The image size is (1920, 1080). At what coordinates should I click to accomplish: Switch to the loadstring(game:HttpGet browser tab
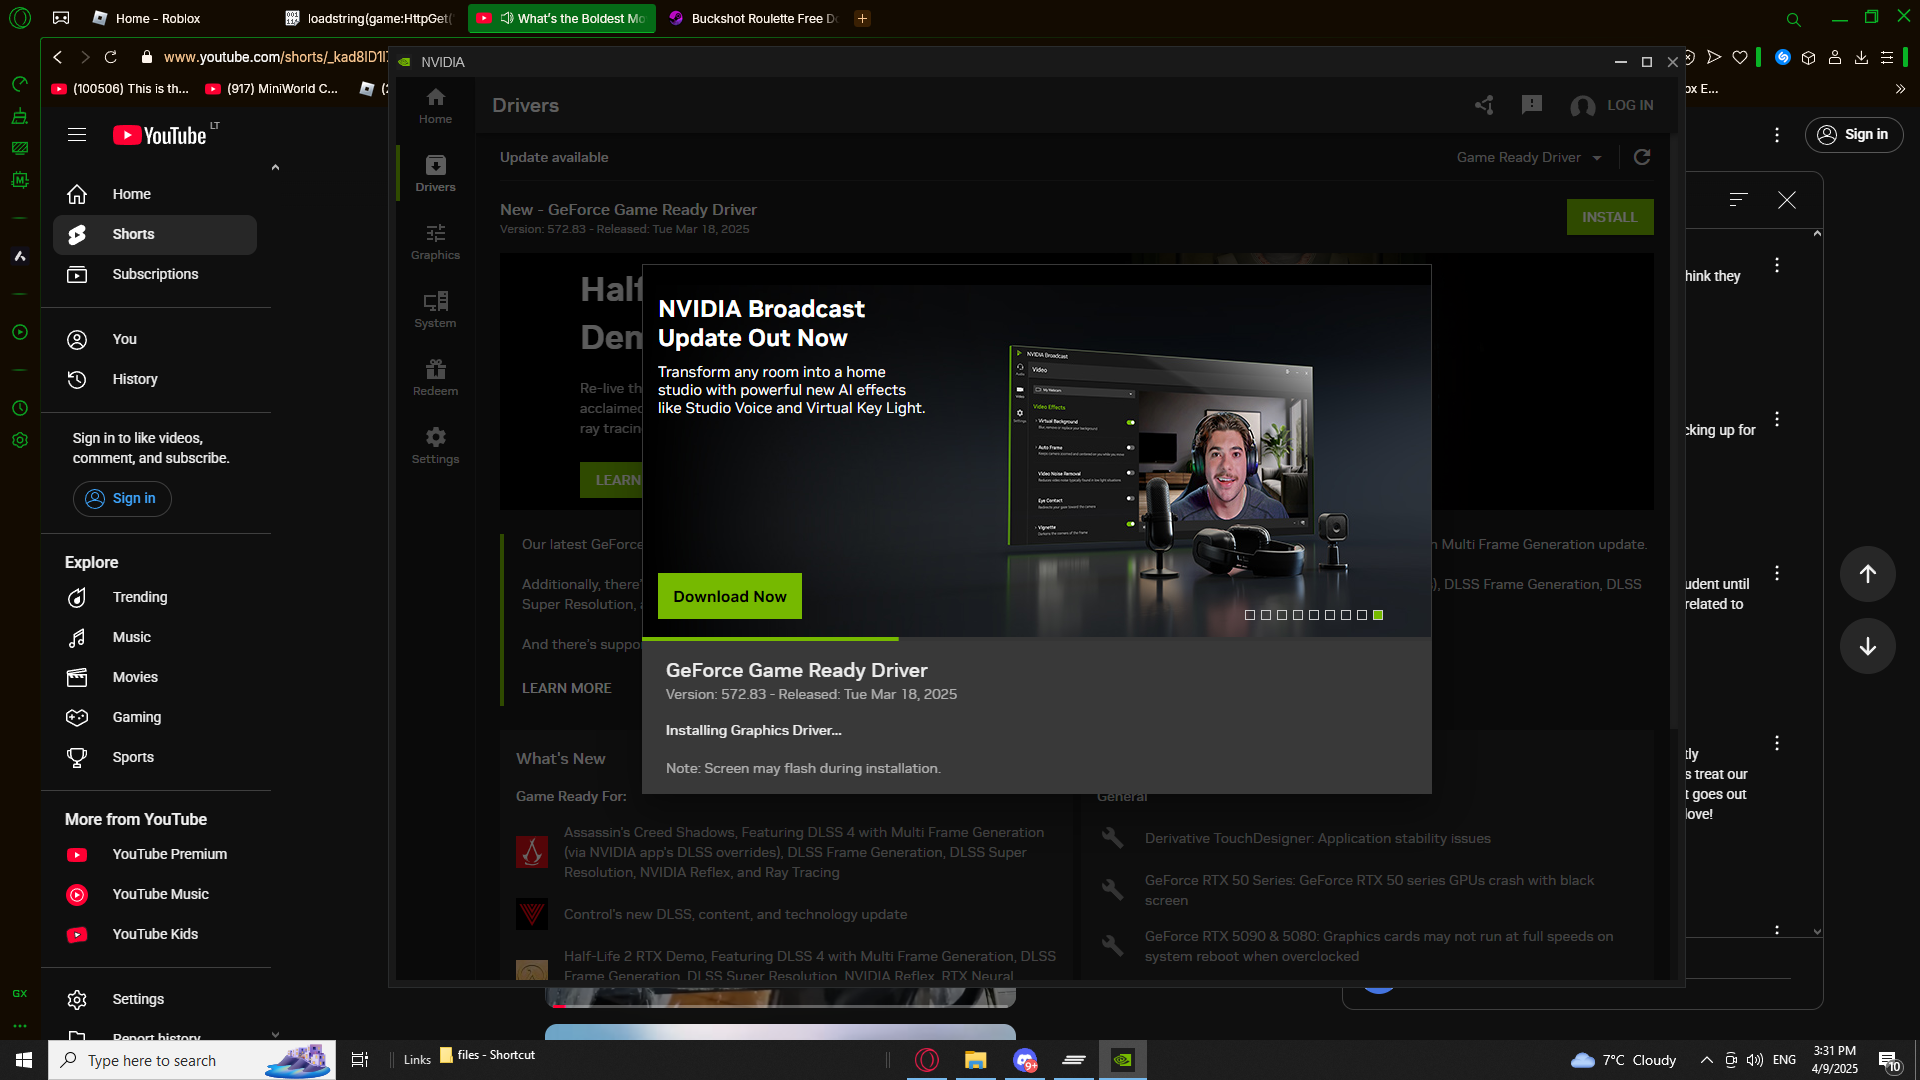370,18
